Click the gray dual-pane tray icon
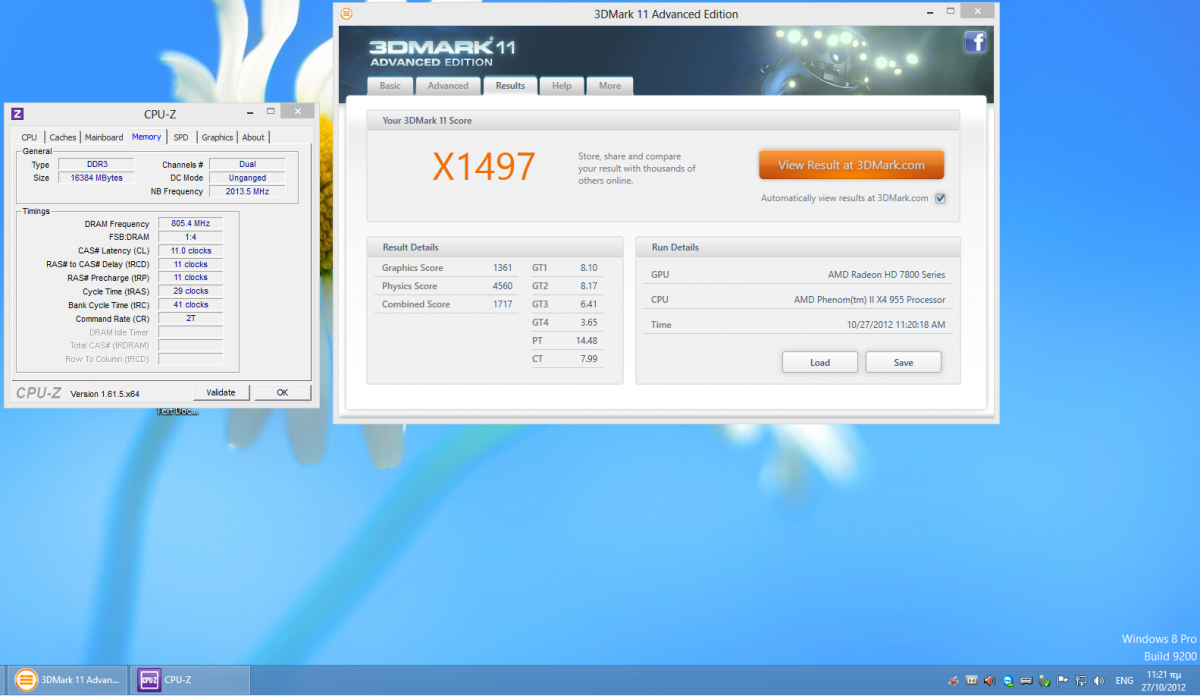The width and height of the screenshot is (1200, 696). click(x=971, y=680)
